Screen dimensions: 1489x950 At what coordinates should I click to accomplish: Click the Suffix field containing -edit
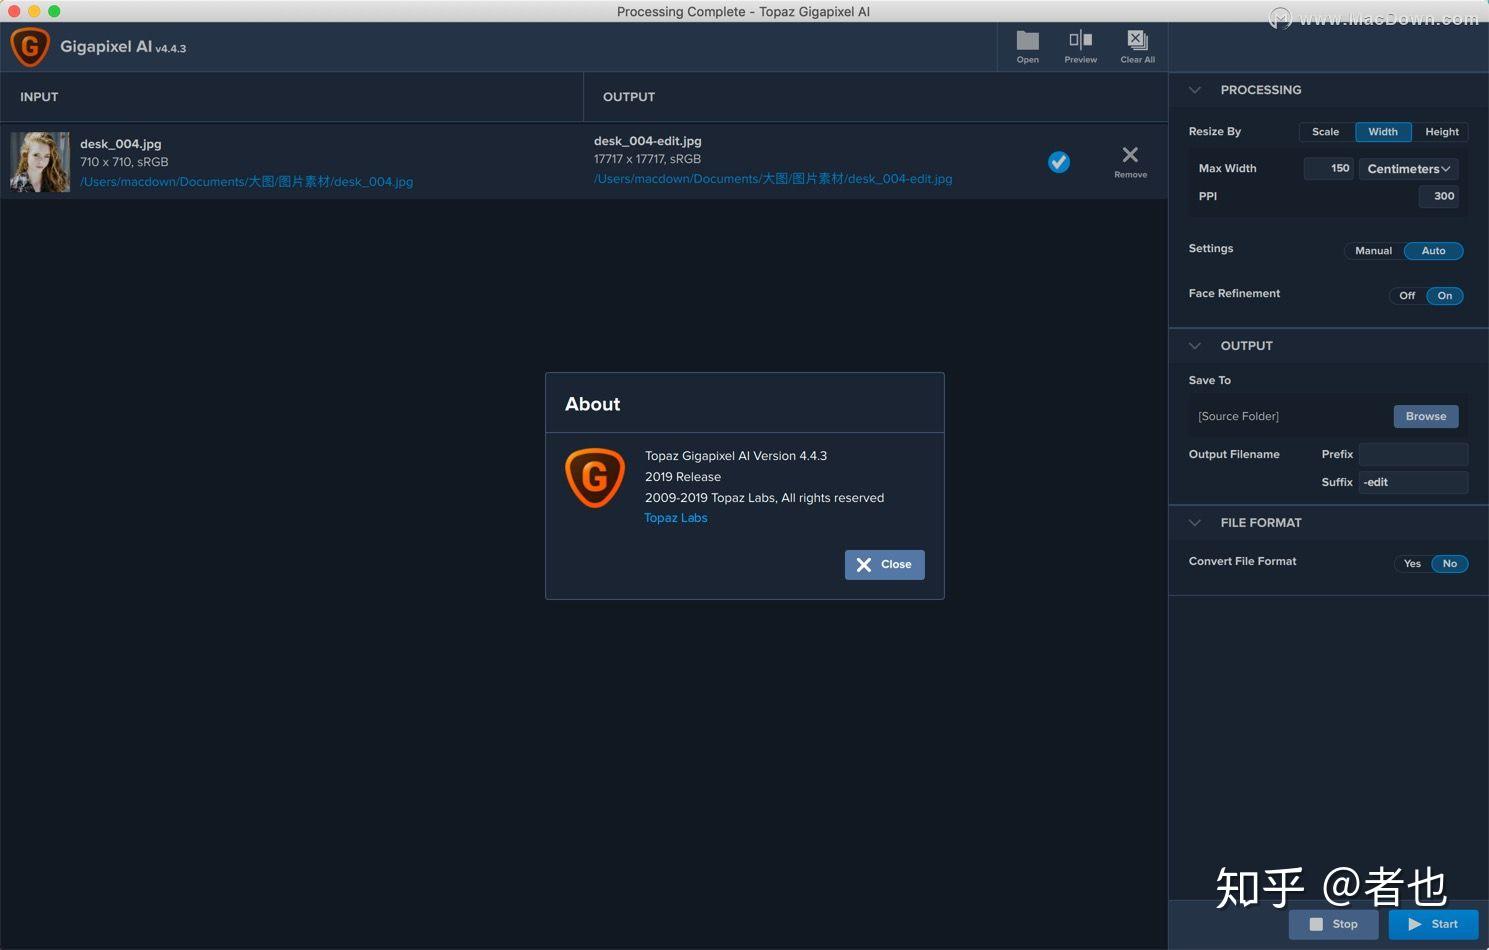[1413, 482]
